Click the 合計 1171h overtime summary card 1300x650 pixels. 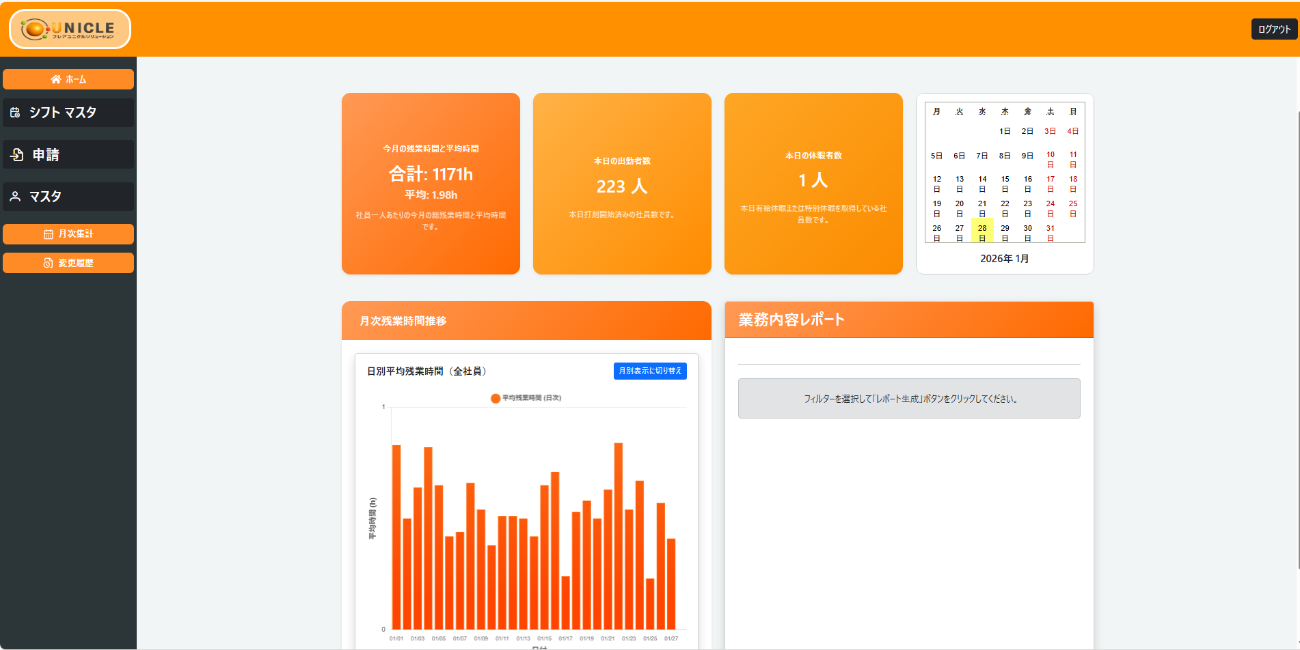click(x=430, y=183)
